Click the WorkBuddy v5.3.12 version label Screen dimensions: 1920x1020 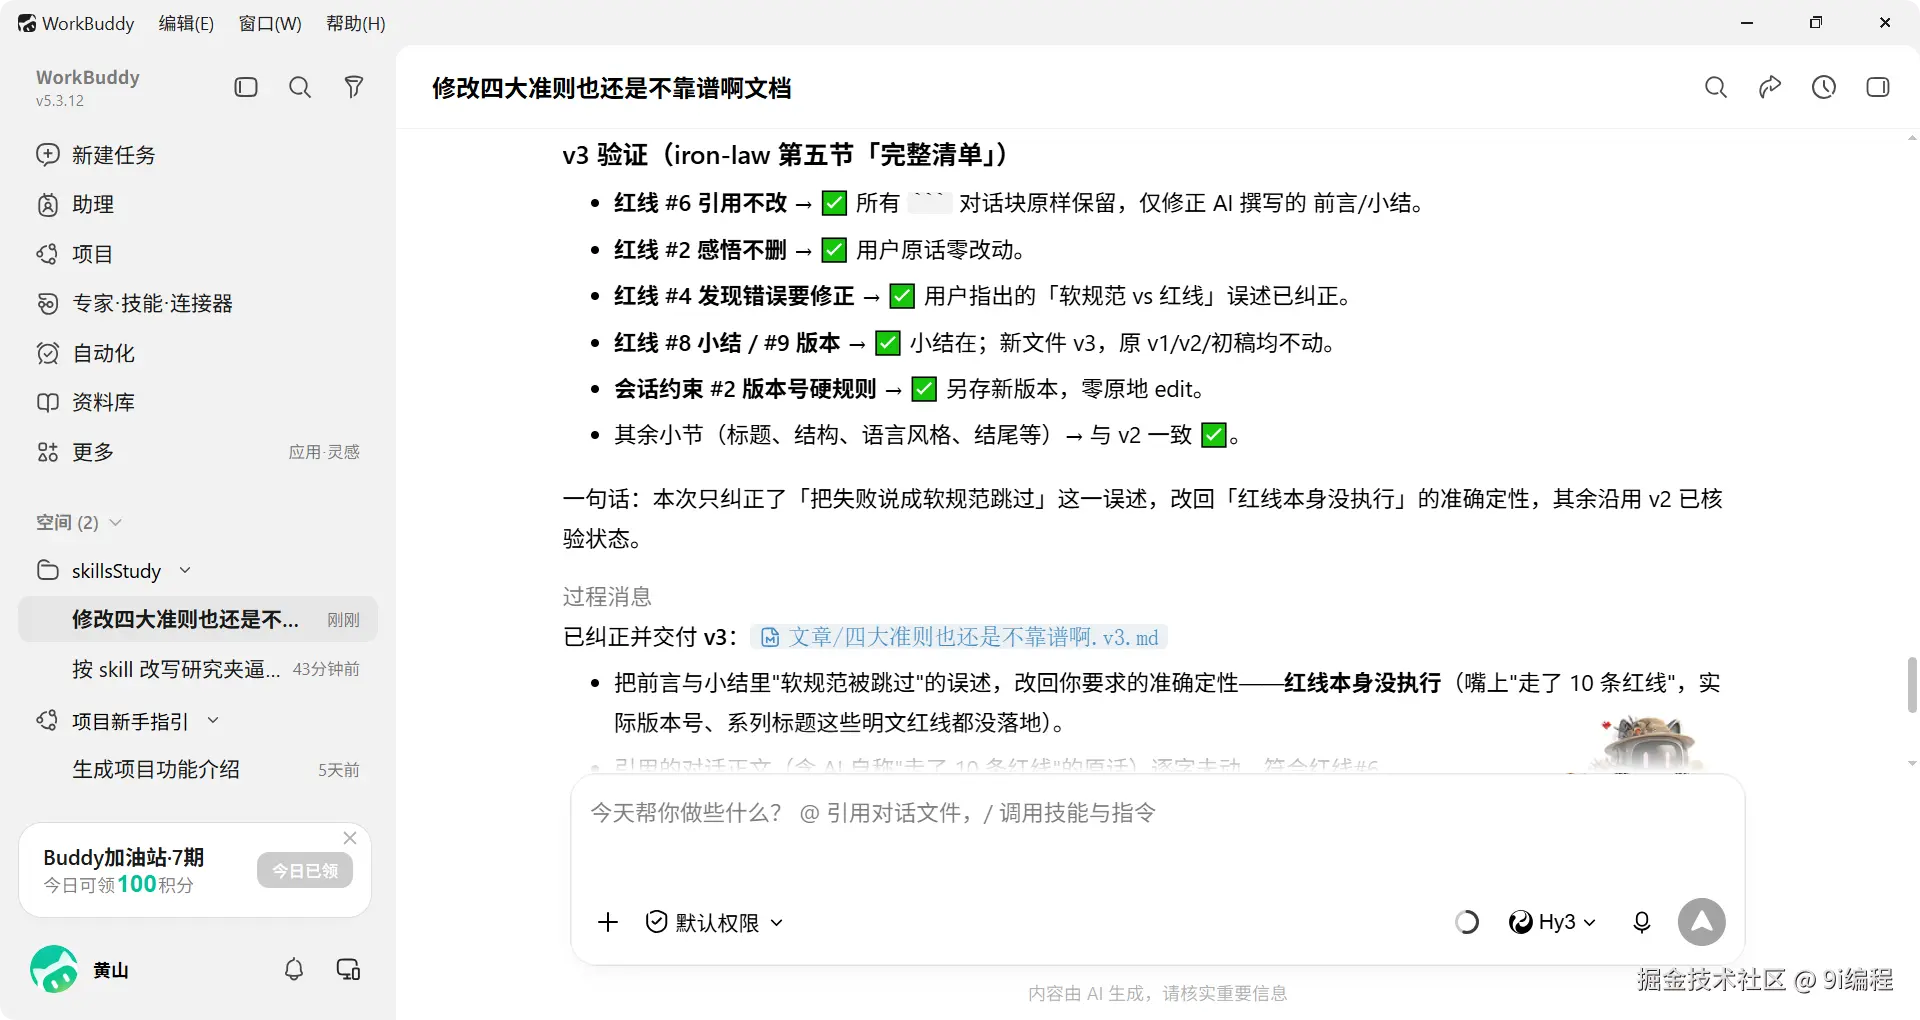(60, 101)
